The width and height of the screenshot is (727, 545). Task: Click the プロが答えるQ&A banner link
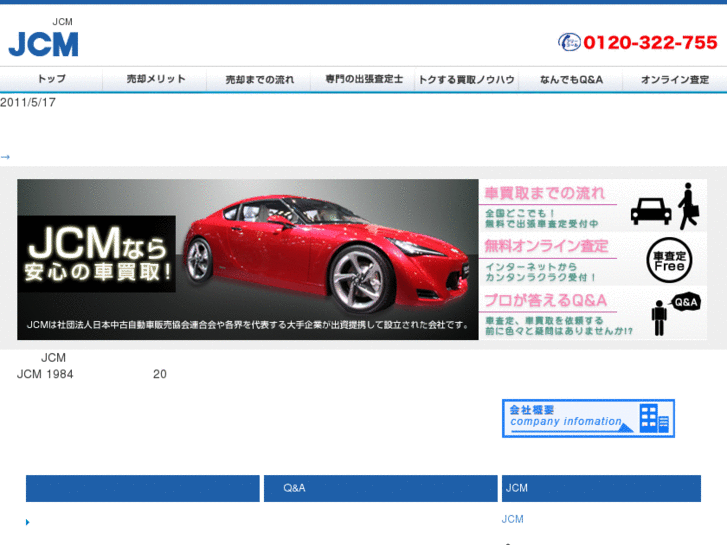(x=593, y=313)
